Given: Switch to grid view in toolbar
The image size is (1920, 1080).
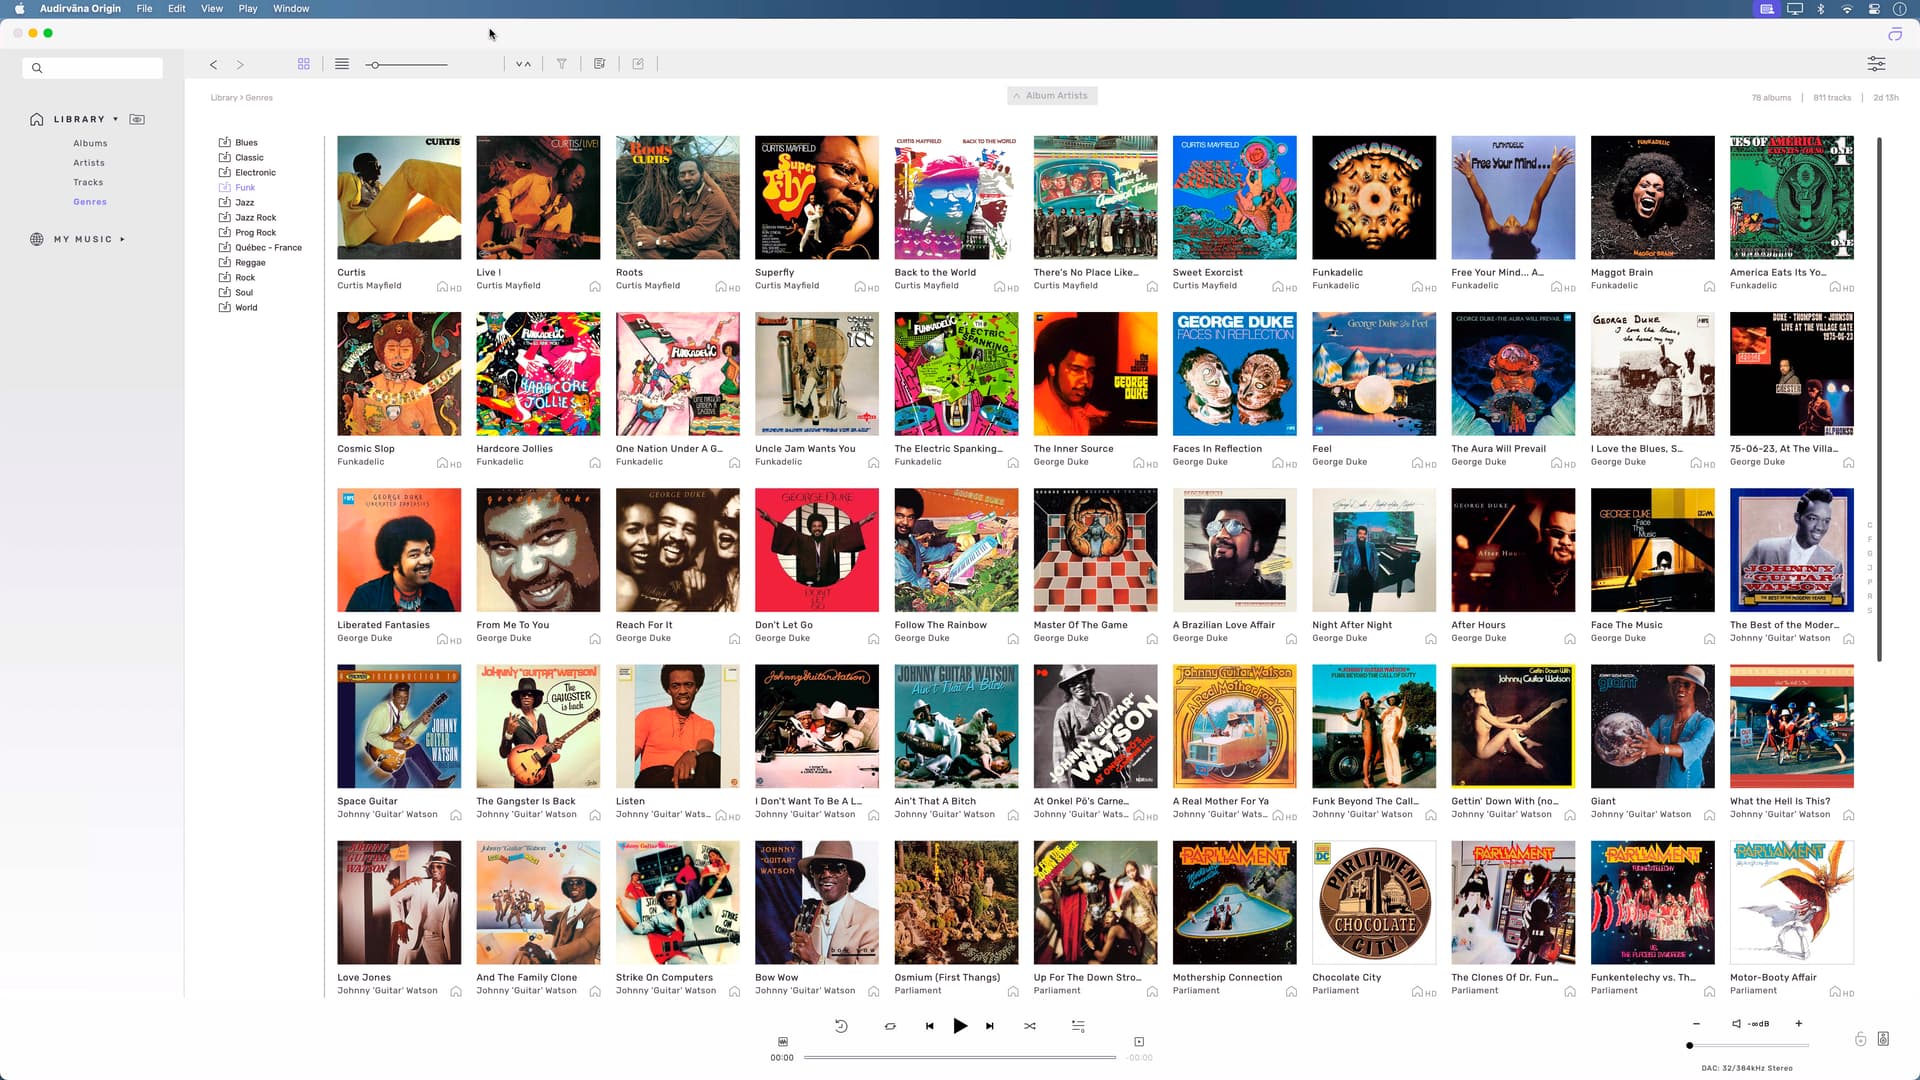Looking at the screenshot, I should click(x=304, y=64).
